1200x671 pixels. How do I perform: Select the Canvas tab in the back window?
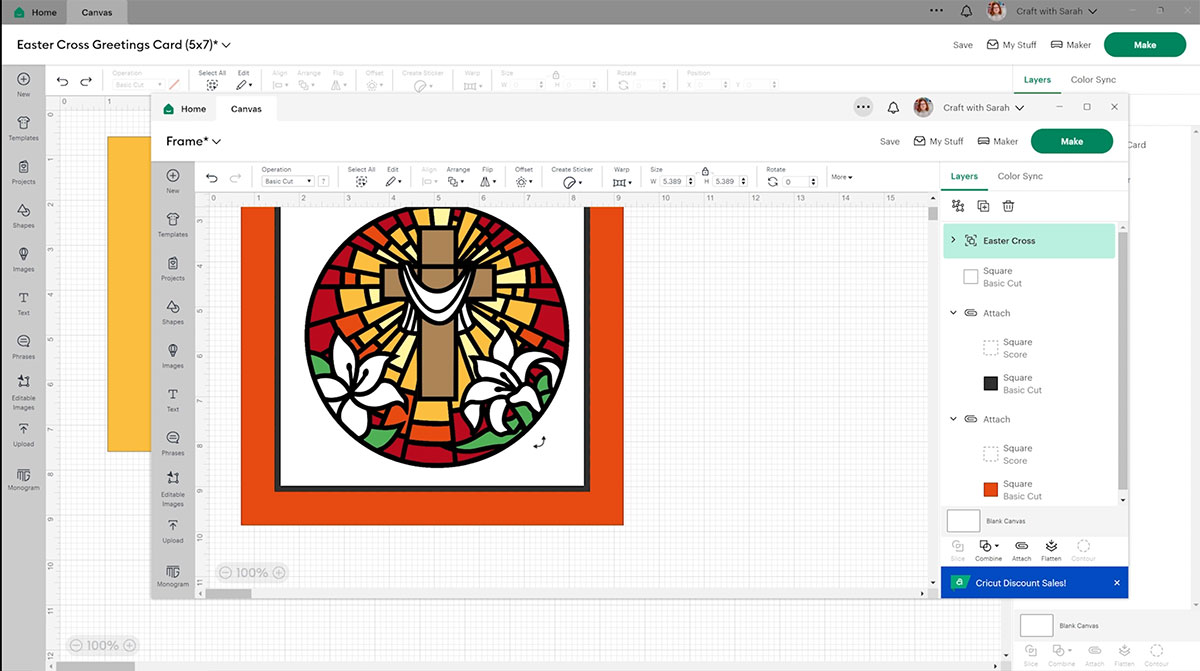(x=97, y=12)
